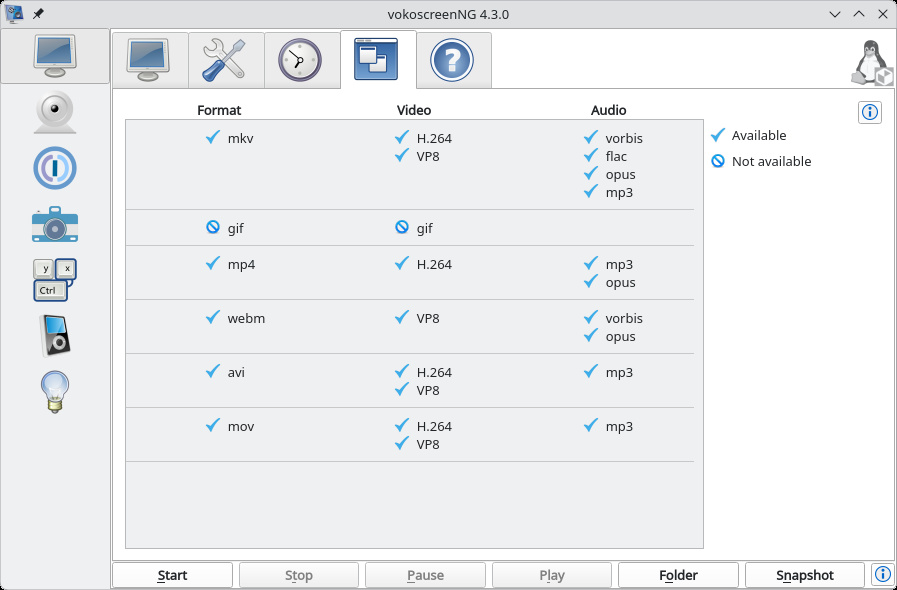Click the Snapshot button
The width and height of the screenshot is (897, 590).
tap(804, 575)
